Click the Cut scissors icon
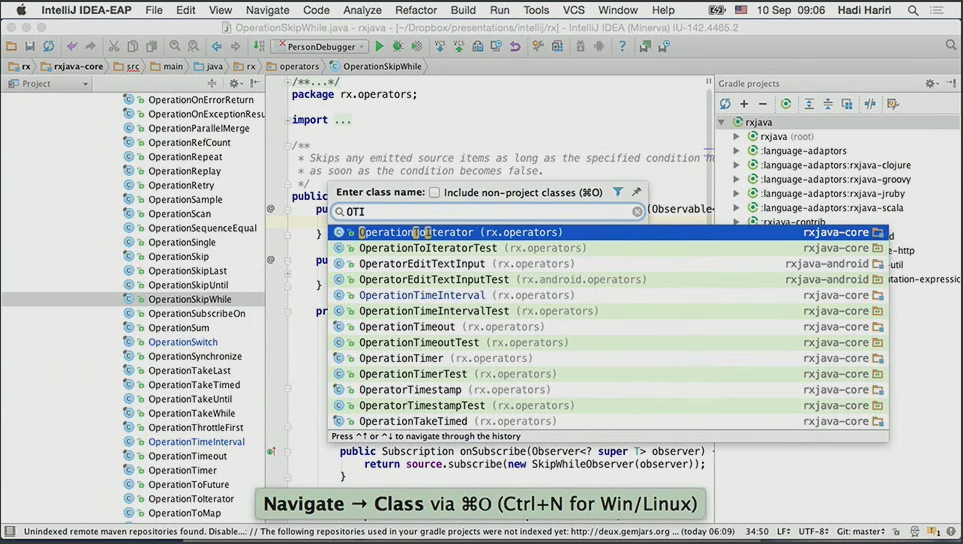 pos(114,46)
